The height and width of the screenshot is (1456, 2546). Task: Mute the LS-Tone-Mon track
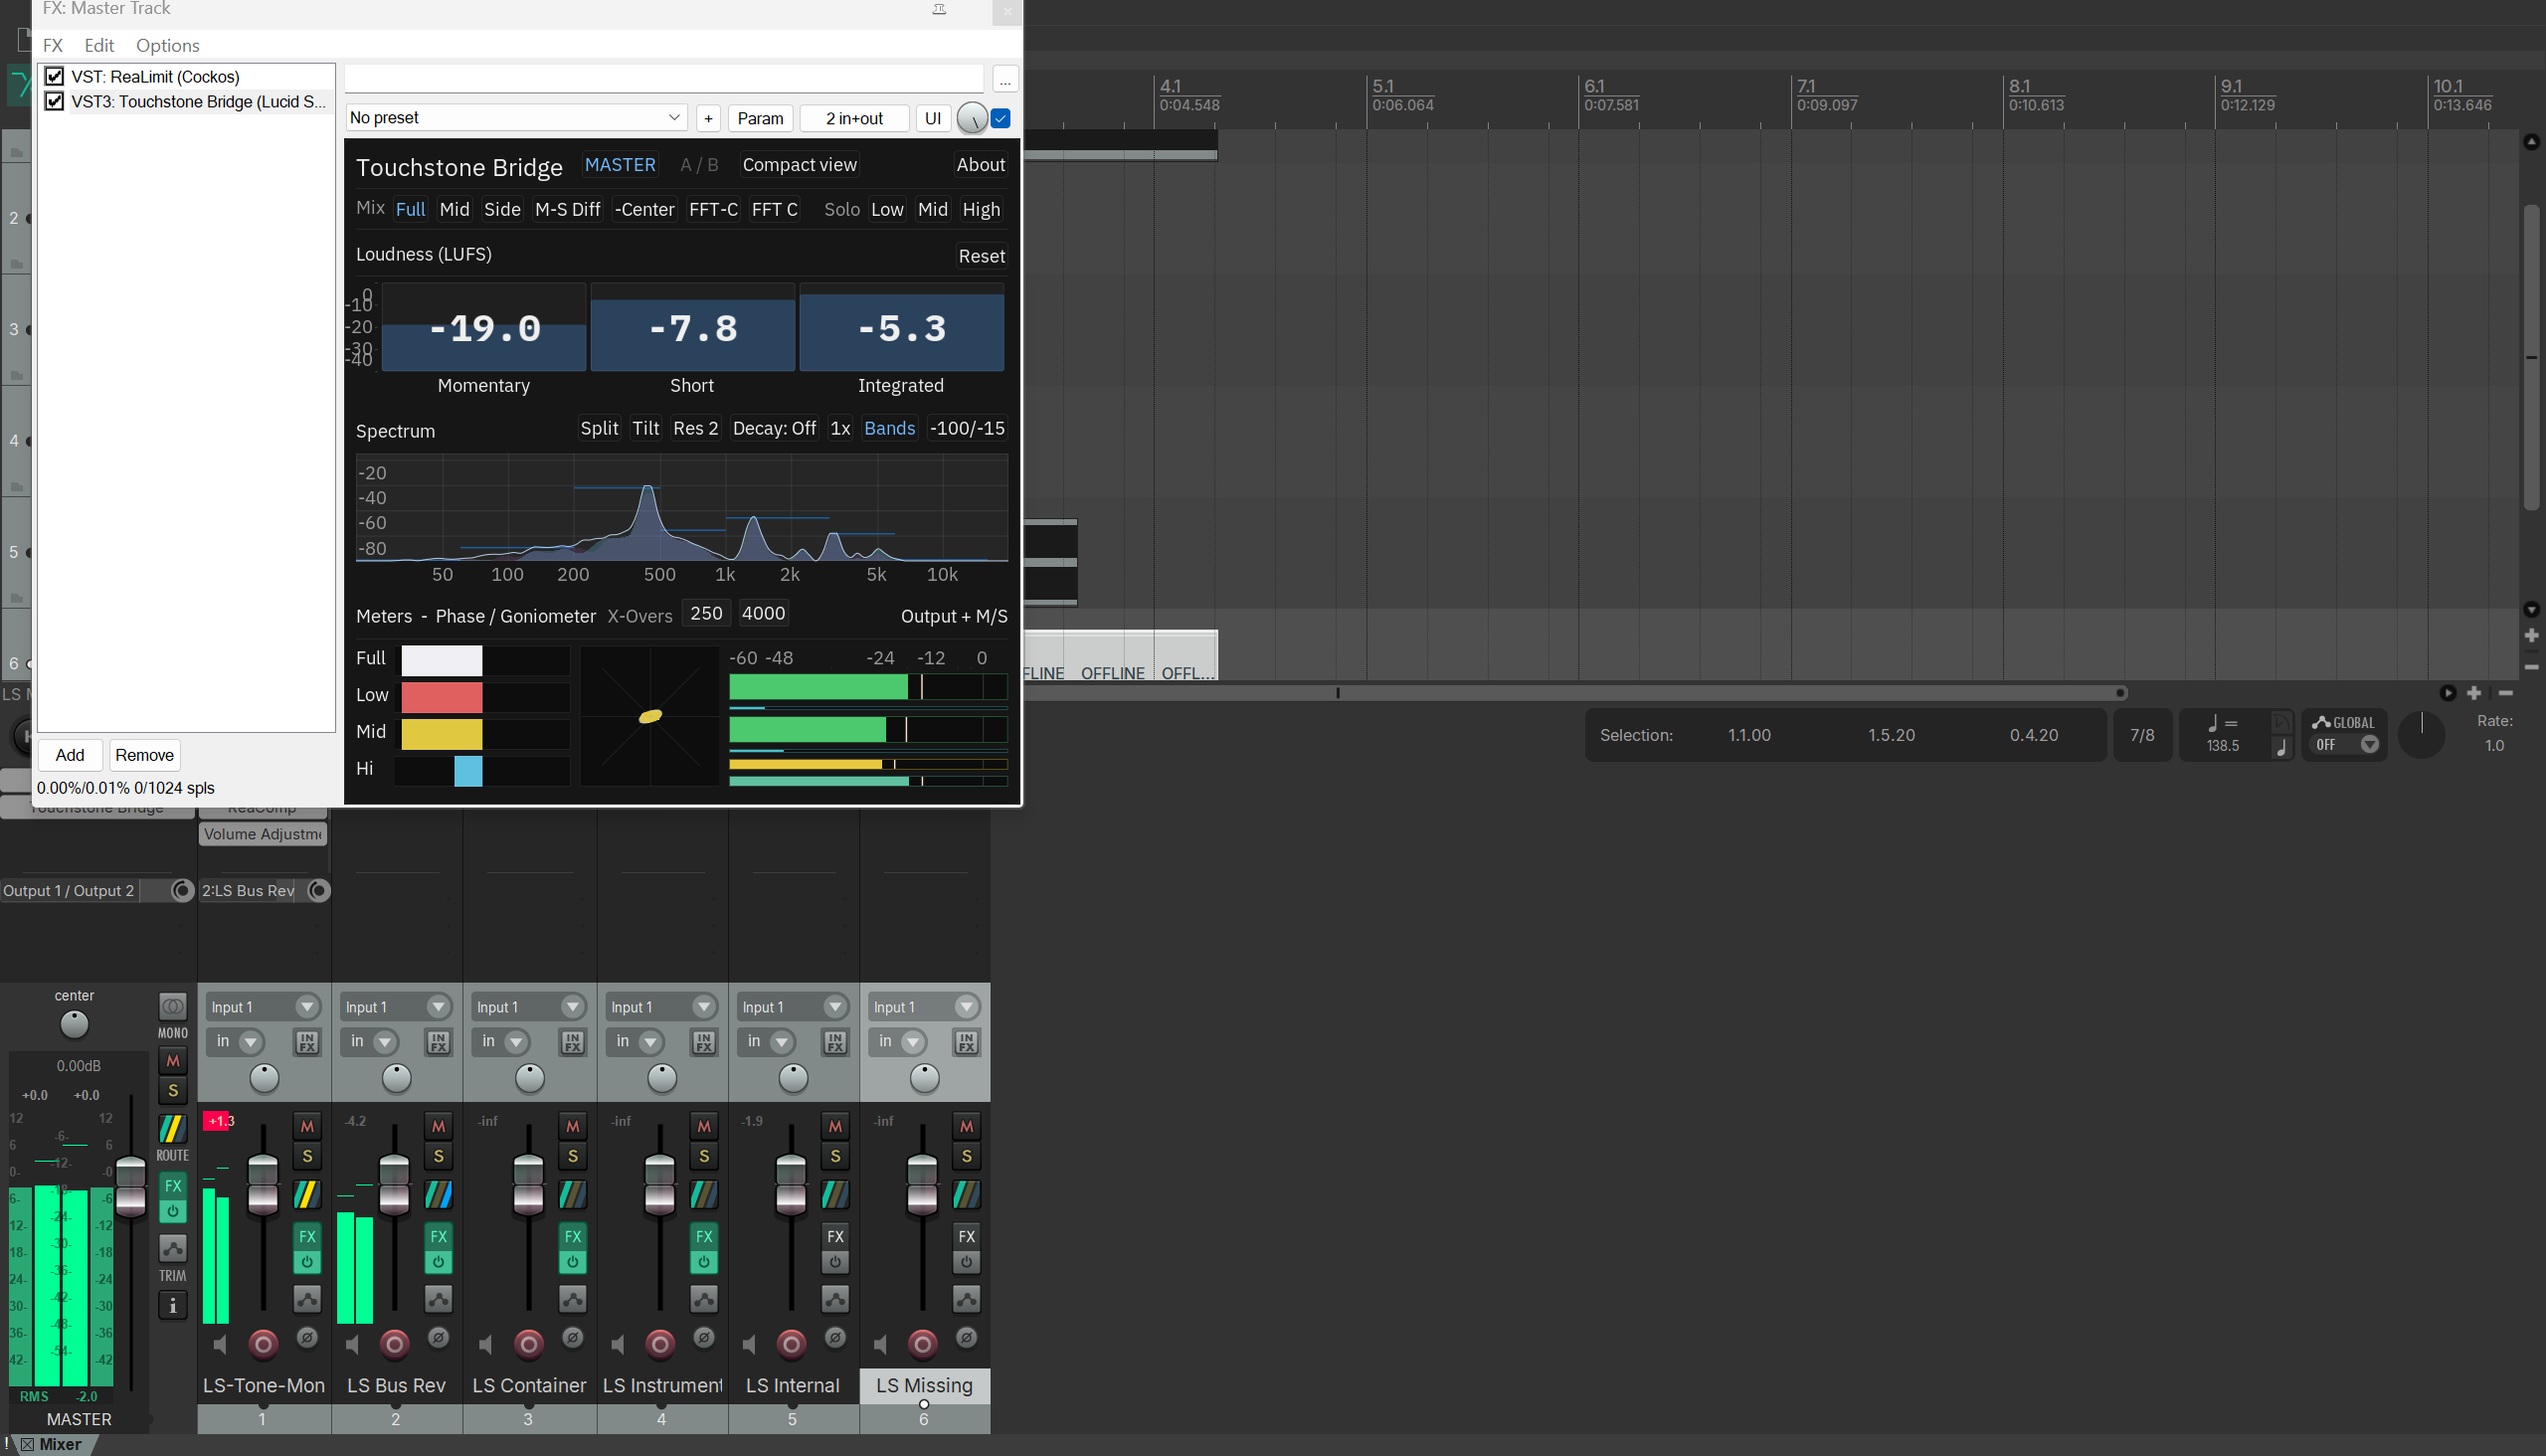307,1127
